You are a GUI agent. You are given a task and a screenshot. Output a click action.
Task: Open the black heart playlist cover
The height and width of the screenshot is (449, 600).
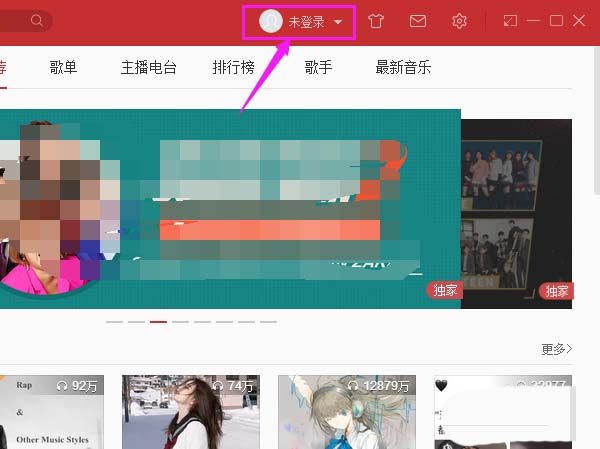503,412
